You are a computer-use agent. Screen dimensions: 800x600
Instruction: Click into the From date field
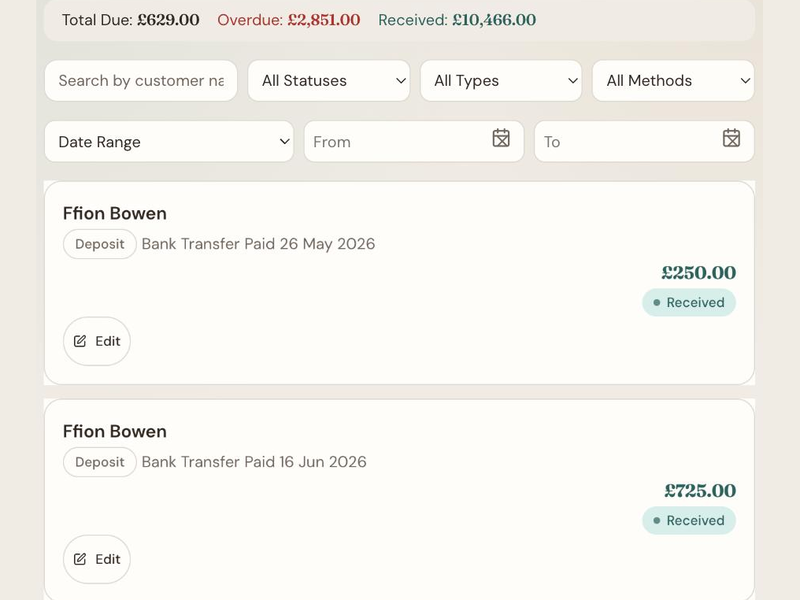pyautogui.click(x=414, y=141)
